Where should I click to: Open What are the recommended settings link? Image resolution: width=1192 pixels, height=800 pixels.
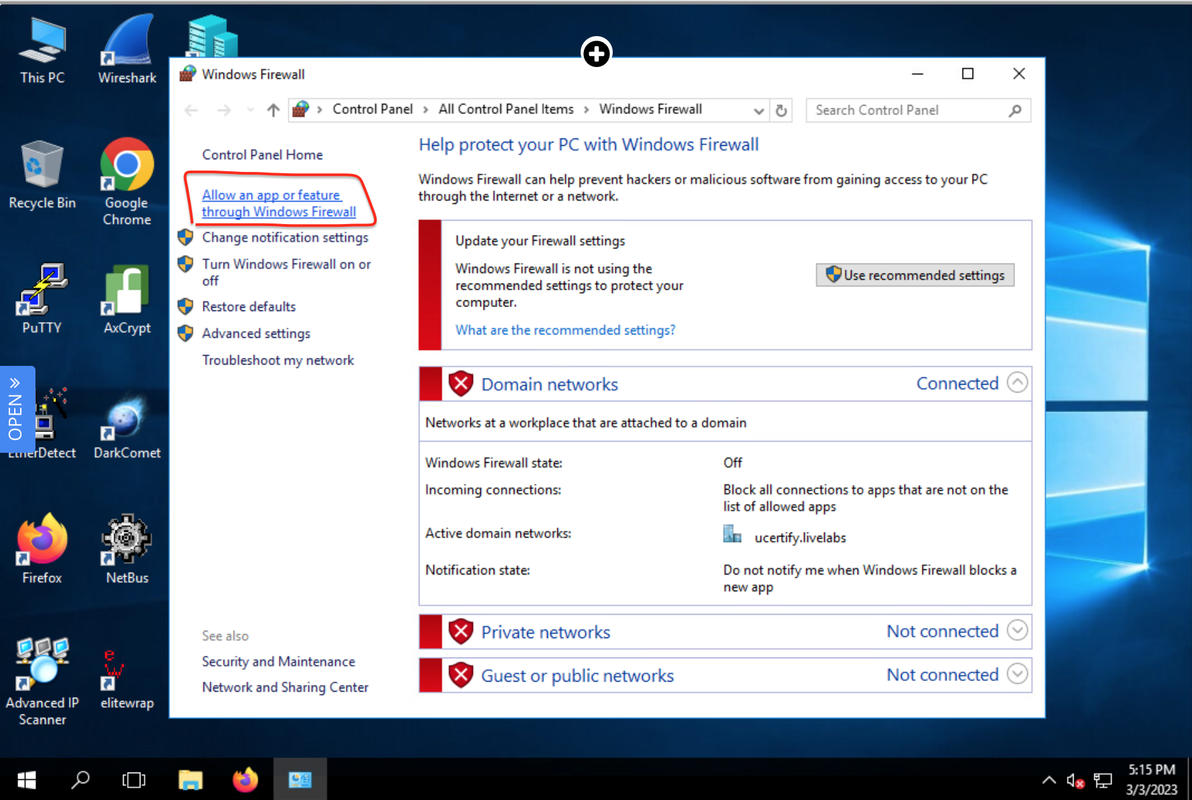pos(565,330)
